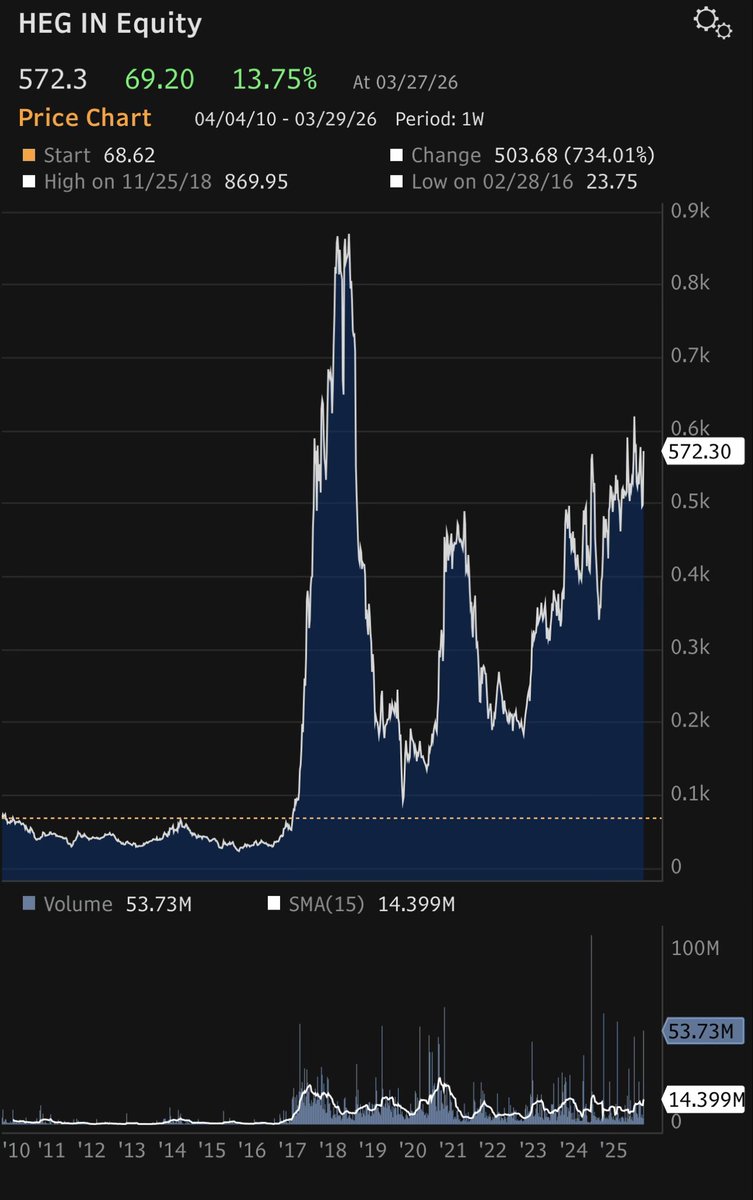Screen dimensions: 753x1200
Task: Click the 14.399M SMA axis flag
Action: tap(704, 1100)
